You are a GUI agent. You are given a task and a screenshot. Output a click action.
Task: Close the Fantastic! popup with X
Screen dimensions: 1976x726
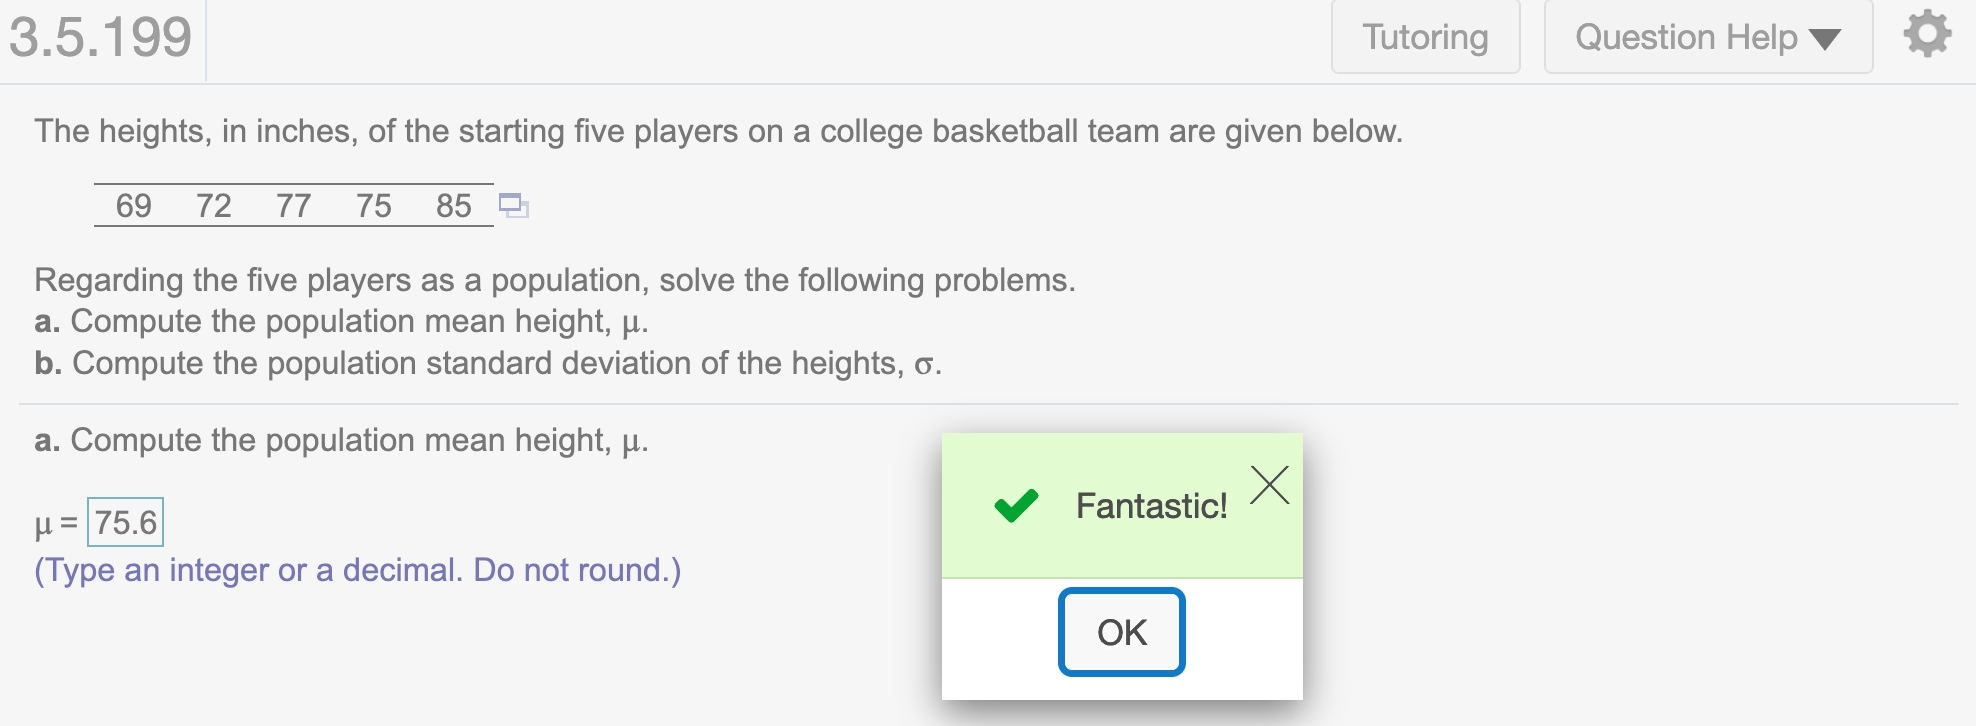pos(1269,485)
